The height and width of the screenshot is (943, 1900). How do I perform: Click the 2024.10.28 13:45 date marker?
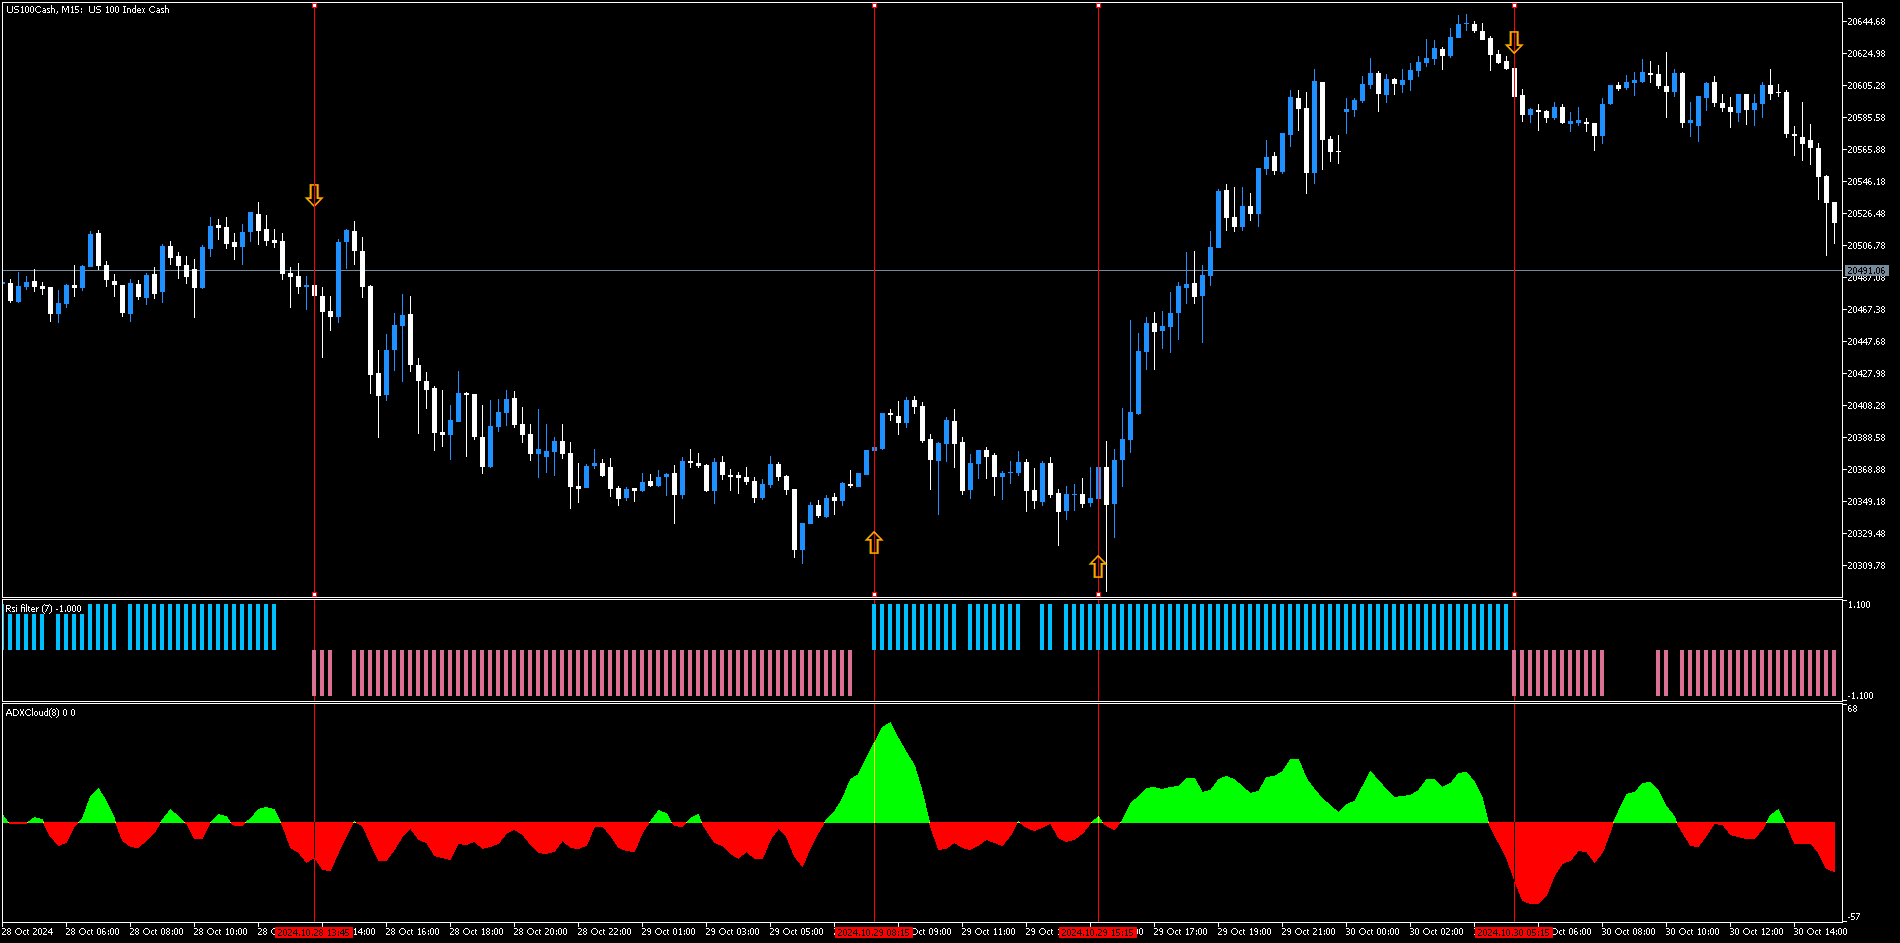[x=314, y=932]
